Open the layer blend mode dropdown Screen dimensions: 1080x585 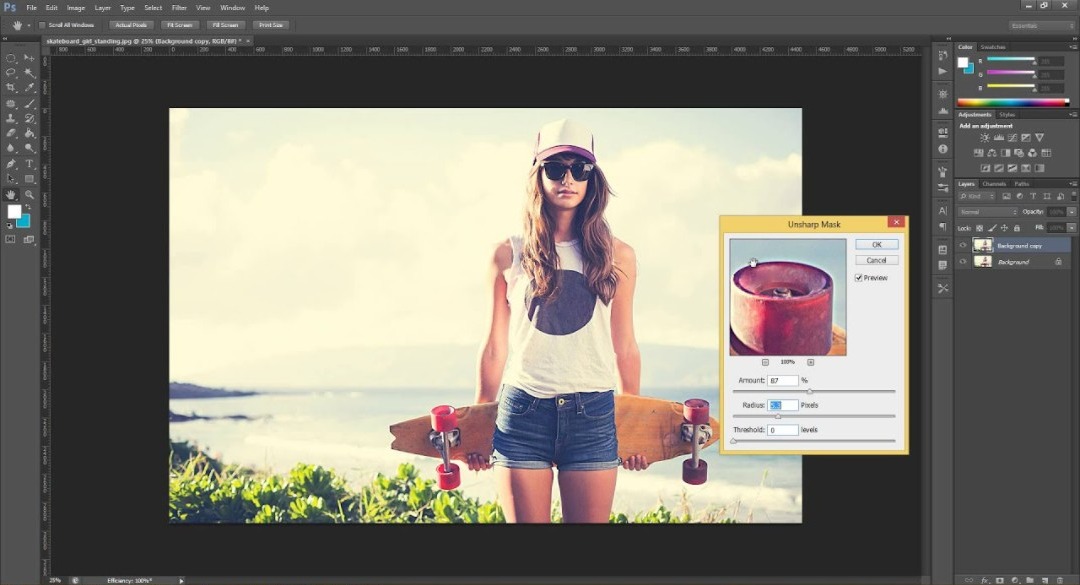[988, 212]
